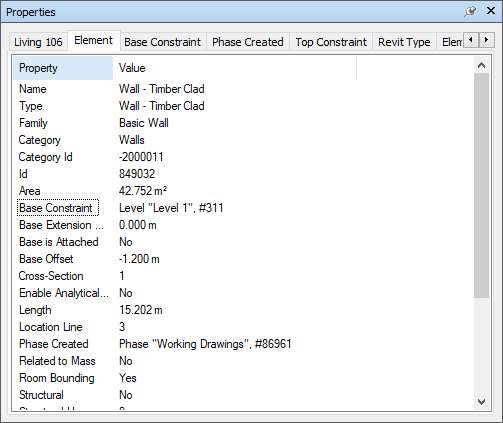Viewport: 503px width, 423px height.
Task: Click the 849032 Id value
Action: click(x=137, y=174)
